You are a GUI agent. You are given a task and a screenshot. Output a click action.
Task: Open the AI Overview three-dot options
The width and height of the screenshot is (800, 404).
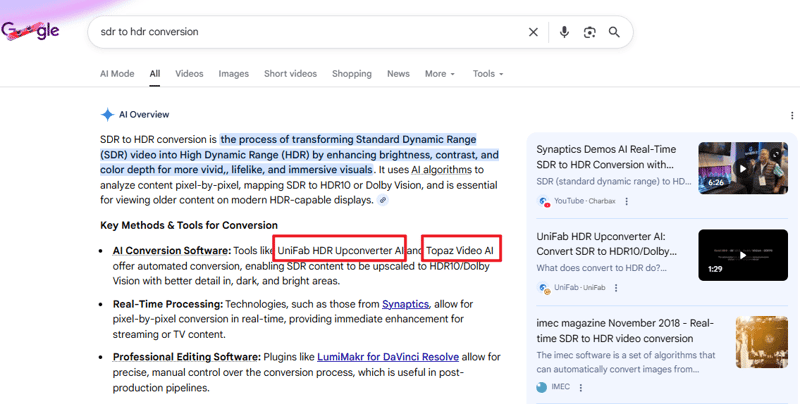(x=792, y=115)
